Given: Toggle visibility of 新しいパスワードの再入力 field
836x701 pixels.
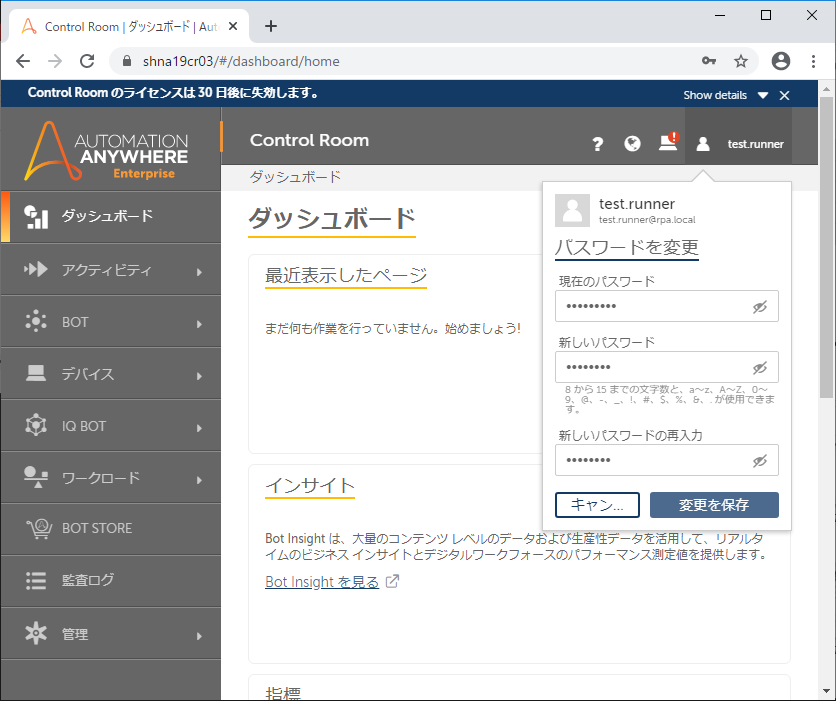Looking at the screenshot, I should click(760, 461).
